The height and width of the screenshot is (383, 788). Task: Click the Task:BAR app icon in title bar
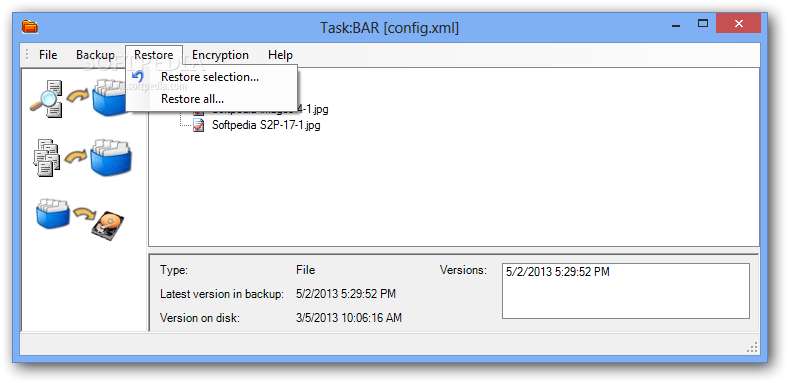pyautogui.click(x=30, y=27)
